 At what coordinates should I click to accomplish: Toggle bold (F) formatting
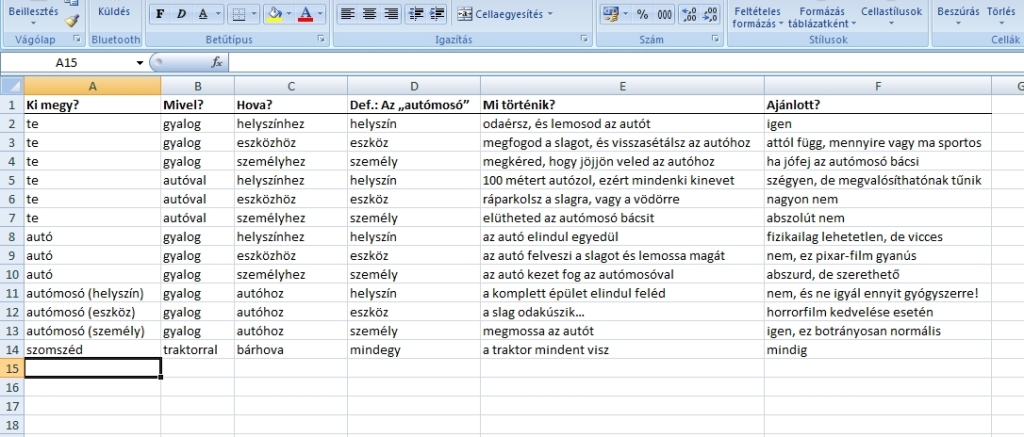point(161,14)
